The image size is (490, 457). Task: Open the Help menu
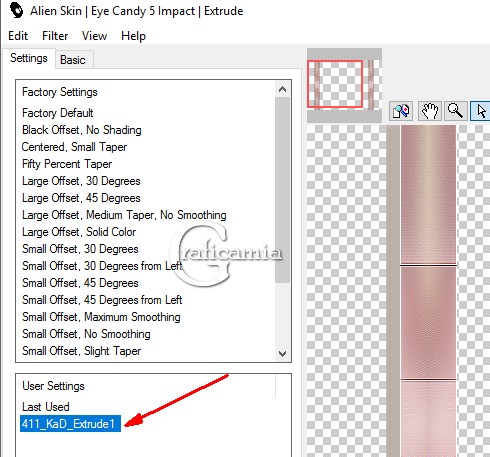[133, 36]
